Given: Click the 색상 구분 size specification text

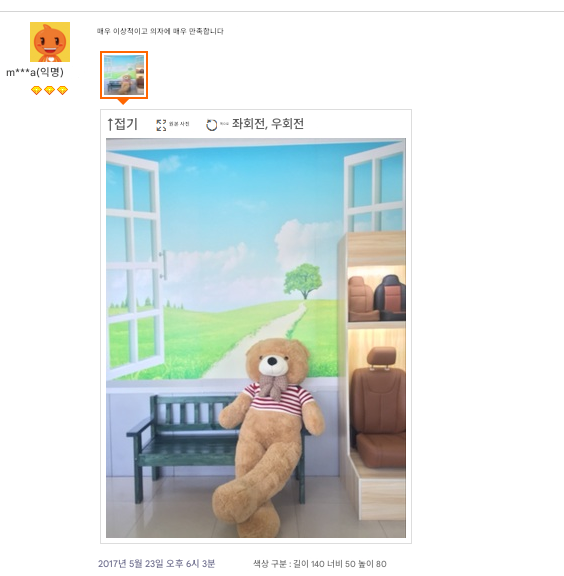Looking at the screenshot, I should point(320,564).
